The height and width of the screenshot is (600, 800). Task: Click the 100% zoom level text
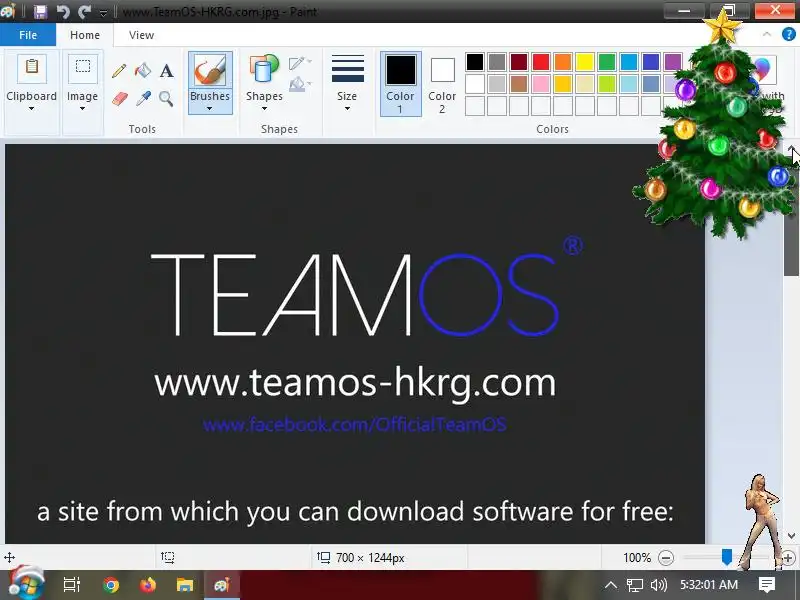(x=637, y=558)
